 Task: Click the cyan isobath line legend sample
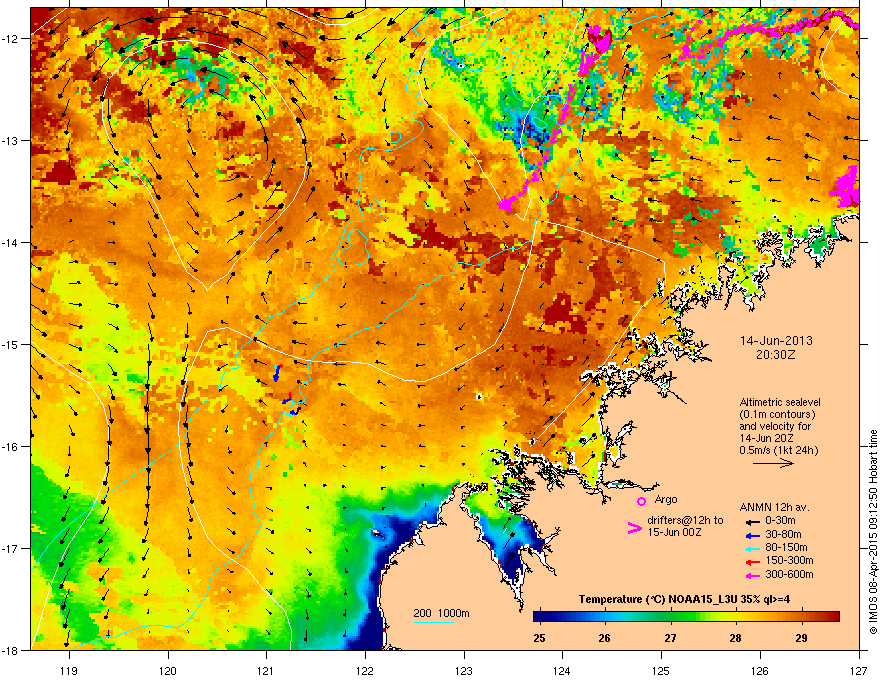click(433, 623)
